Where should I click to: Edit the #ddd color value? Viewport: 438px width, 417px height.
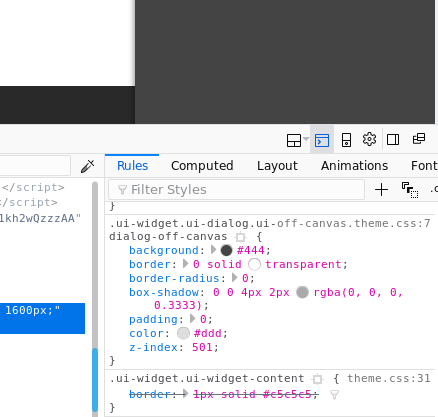[x=208, y=333]
